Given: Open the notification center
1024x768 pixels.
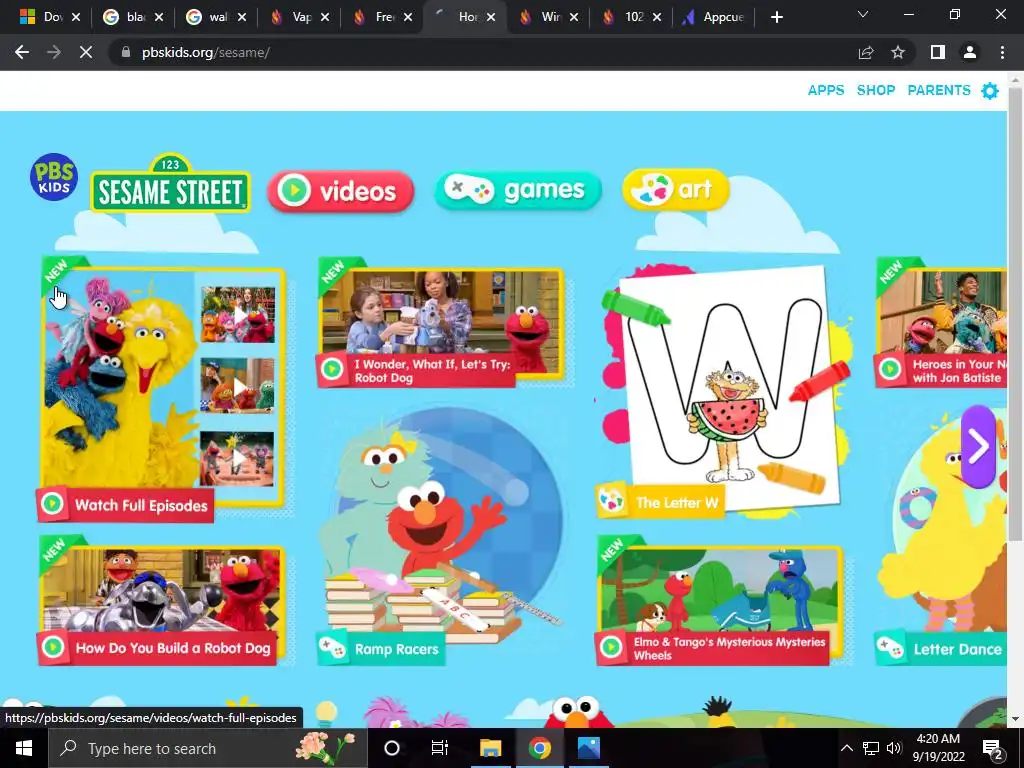Looking at the screenshot, I should [993, 748].
